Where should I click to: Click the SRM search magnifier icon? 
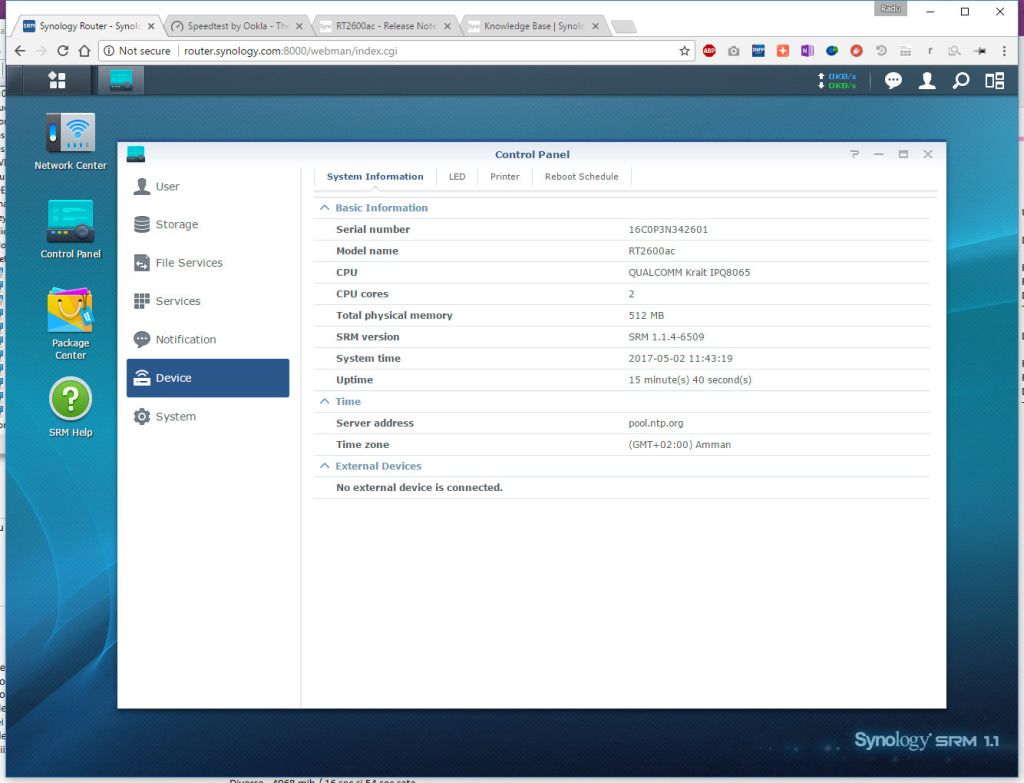click(960, 81)
